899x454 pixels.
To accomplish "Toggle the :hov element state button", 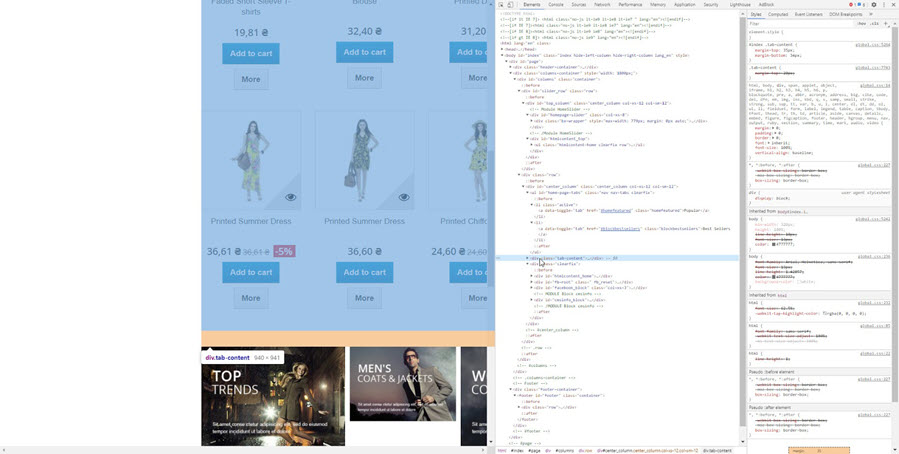I will pos(862,24).
